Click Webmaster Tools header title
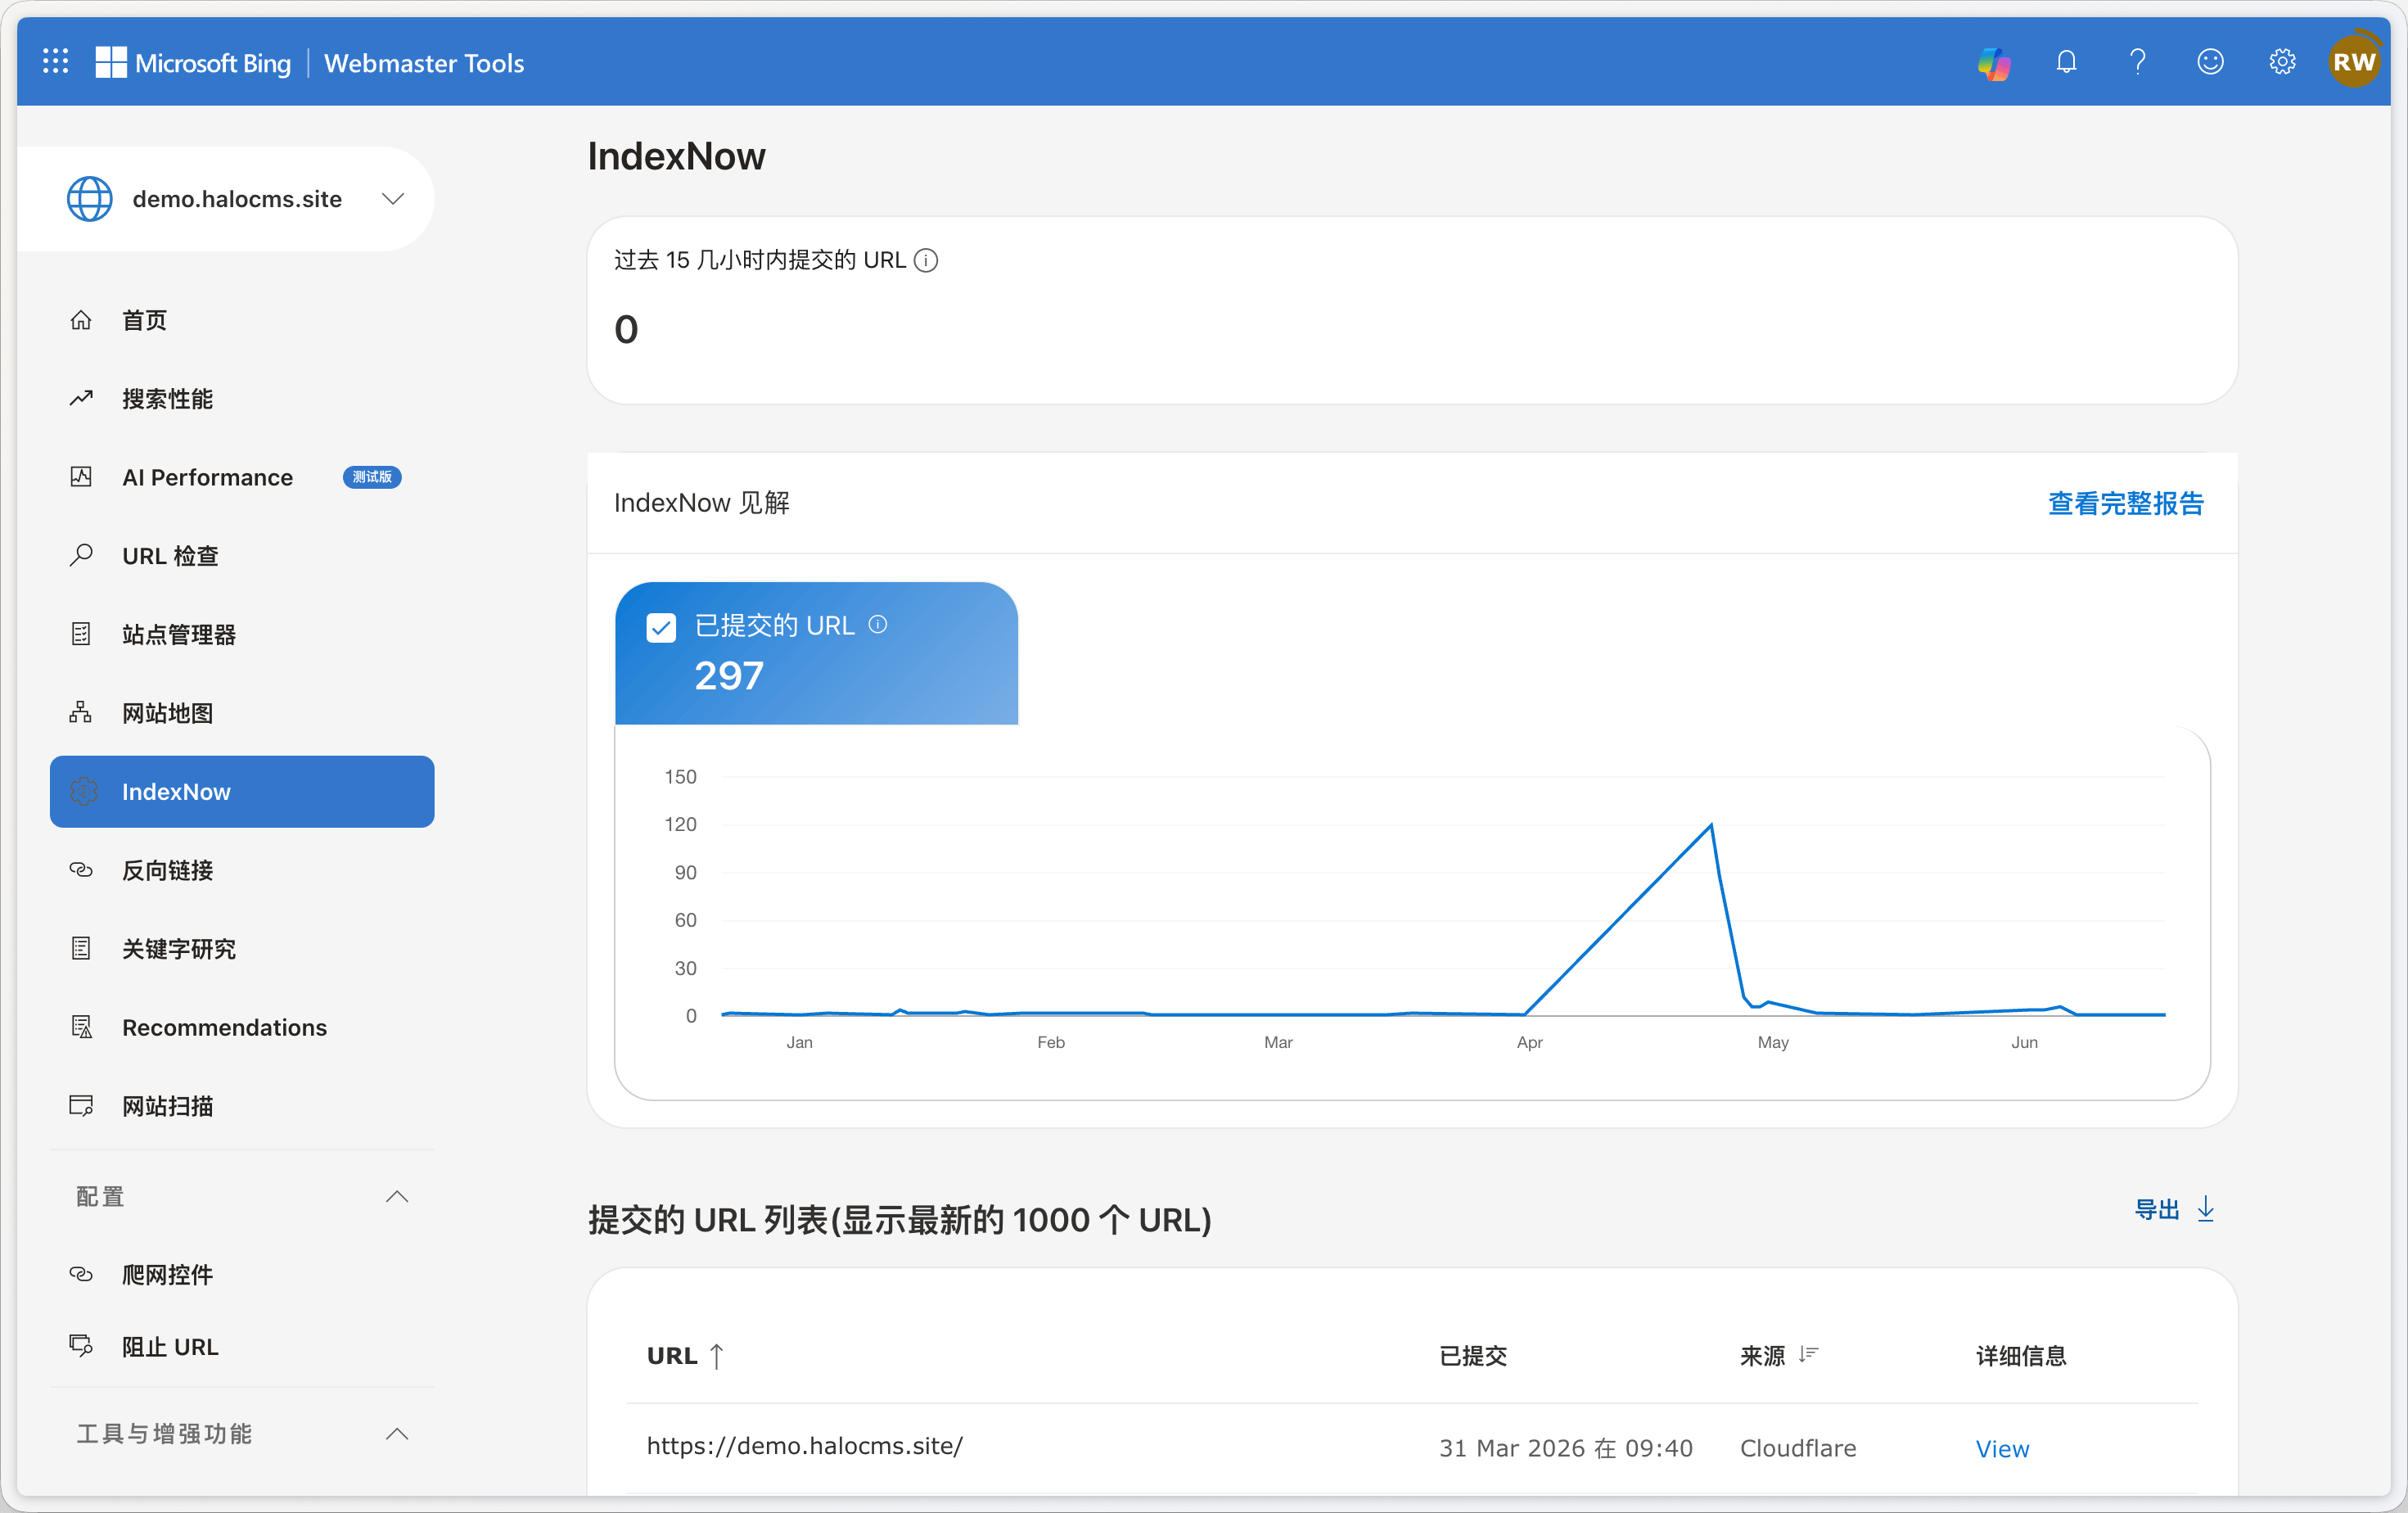The height and width of the screenshot is (1513, 2408). [x=424, y=63]
